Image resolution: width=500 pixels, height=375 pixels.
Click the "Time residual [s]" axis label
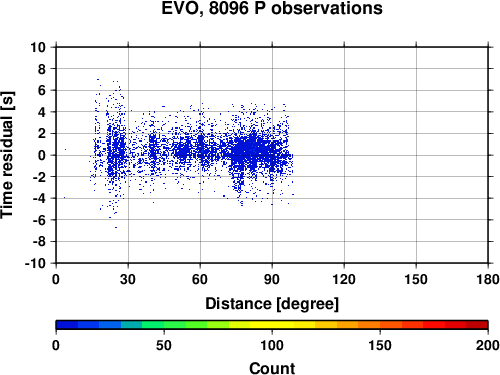(x=7, y=155)
